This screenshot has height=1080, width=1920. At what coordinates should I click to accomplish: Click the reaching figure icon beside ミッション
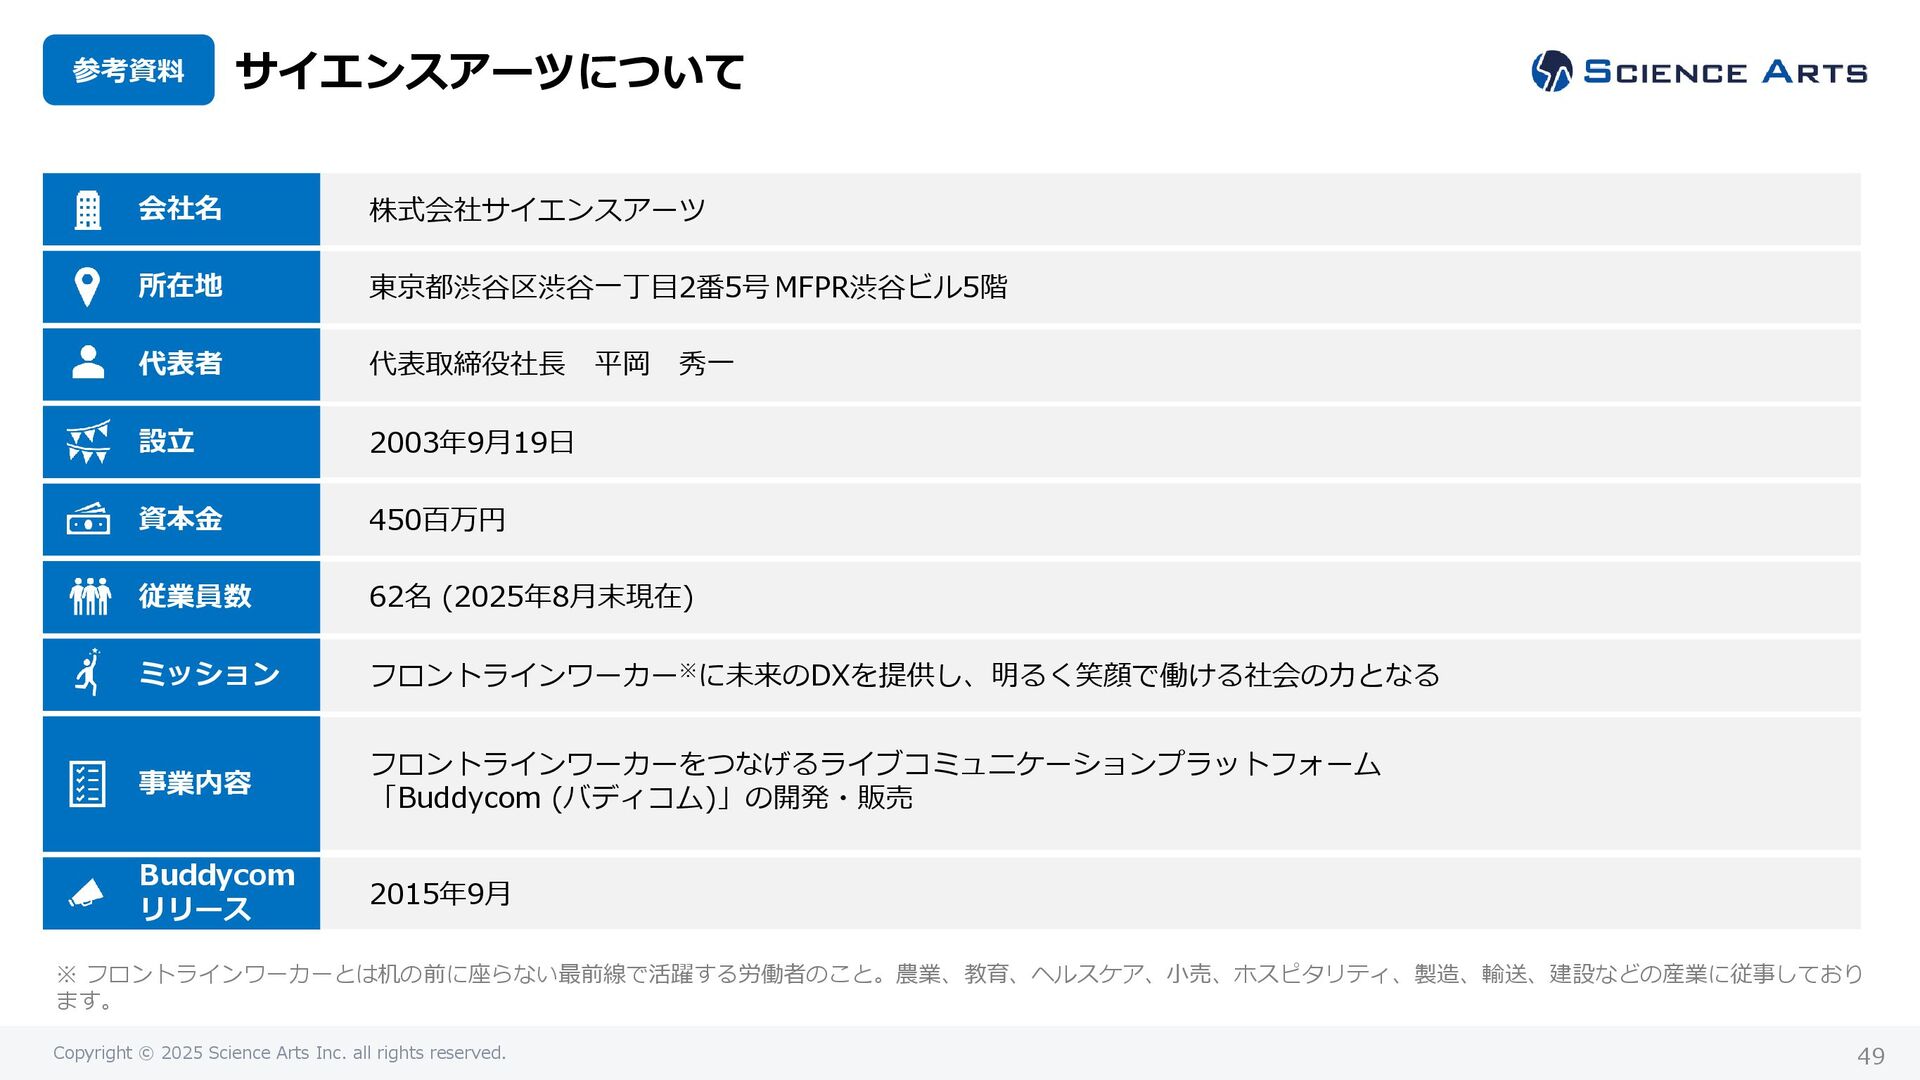coord(89,673)
